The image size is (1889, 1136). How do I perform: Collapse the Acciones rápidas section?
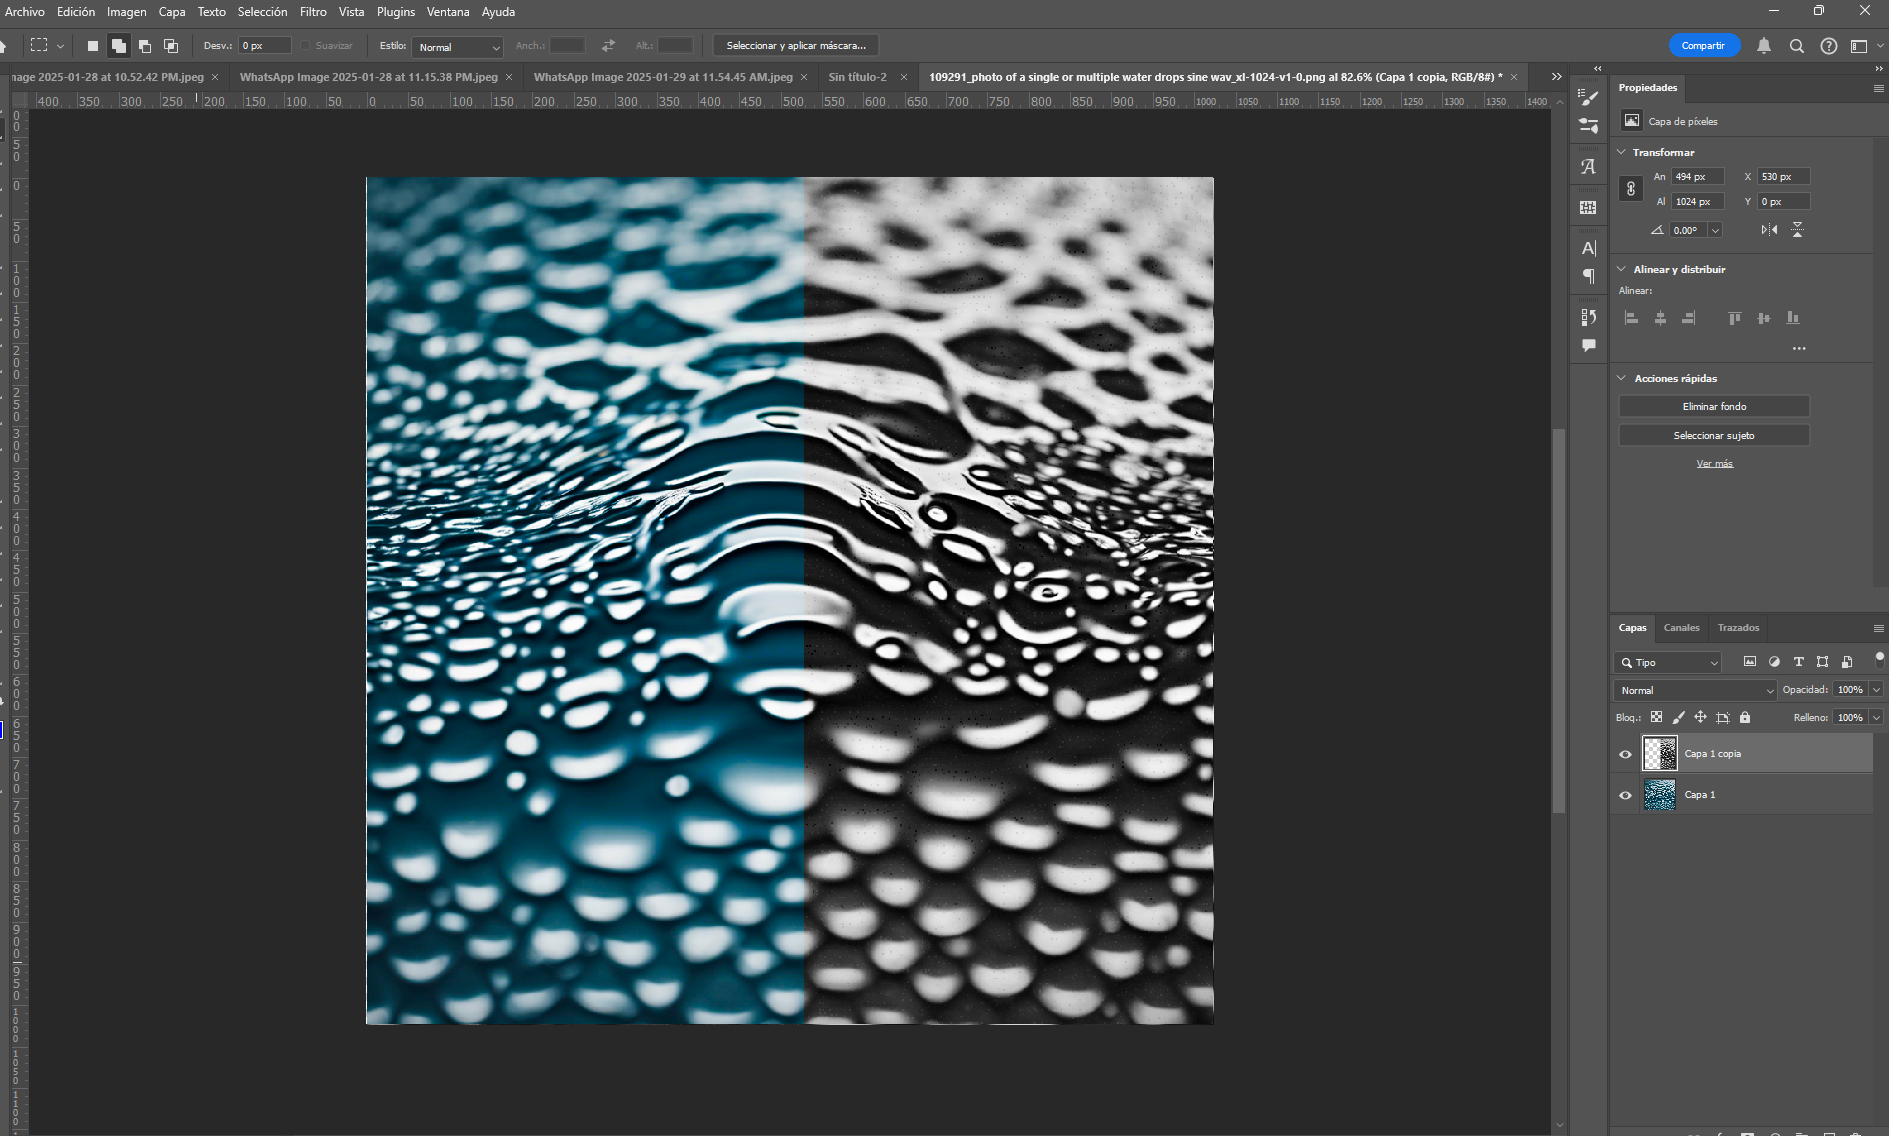point(1621,378)
